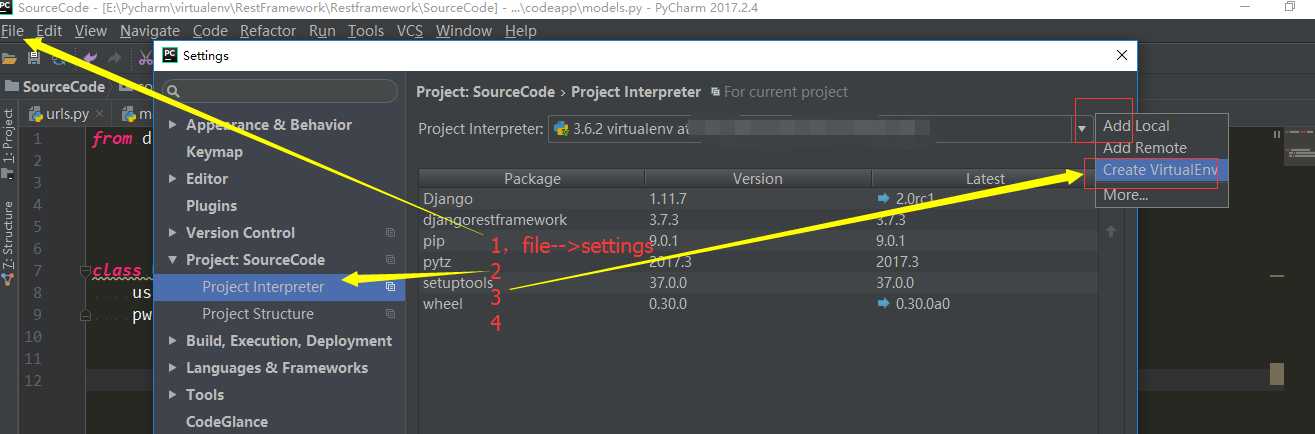Click the Settings search field
Screen dimensions: 1315x434
point(281,91)
